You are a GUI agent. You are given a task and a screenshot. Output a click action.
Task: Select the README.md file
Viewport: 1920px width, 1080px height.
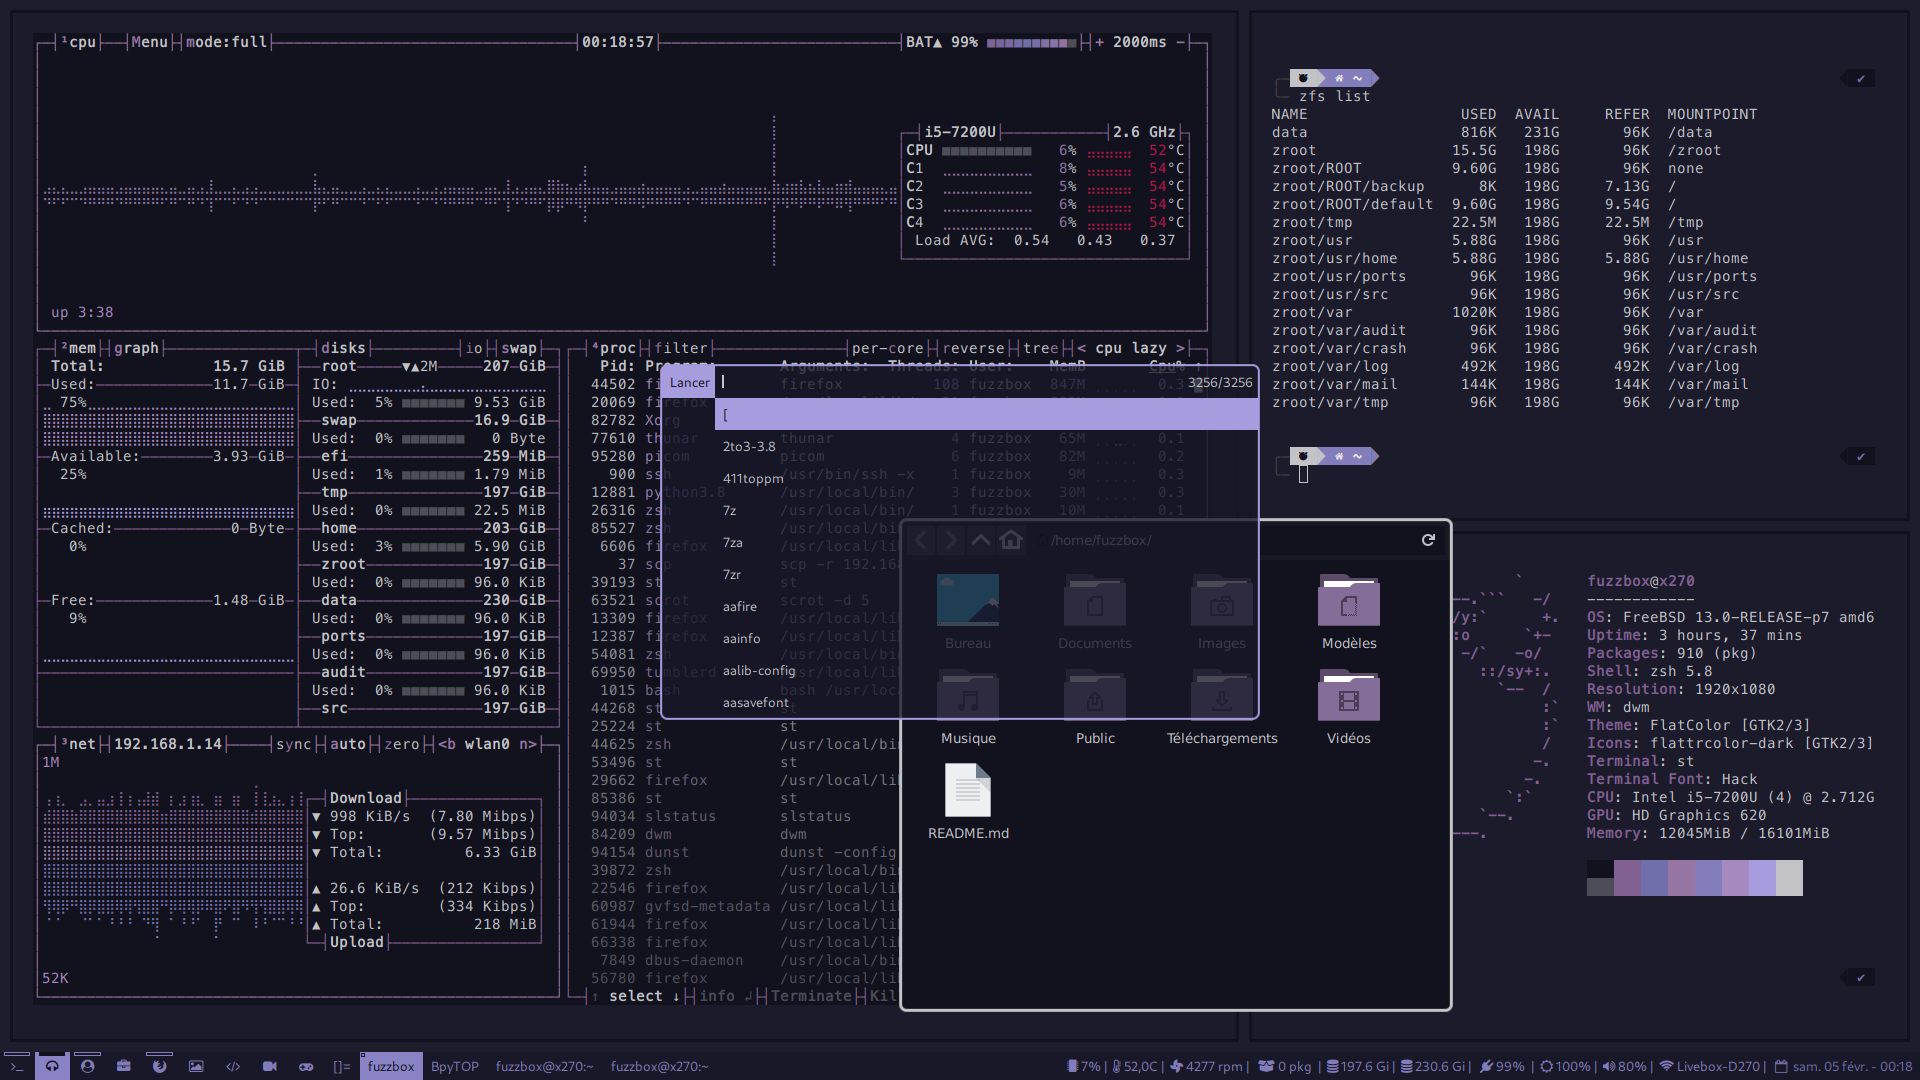tap(968, 802)
